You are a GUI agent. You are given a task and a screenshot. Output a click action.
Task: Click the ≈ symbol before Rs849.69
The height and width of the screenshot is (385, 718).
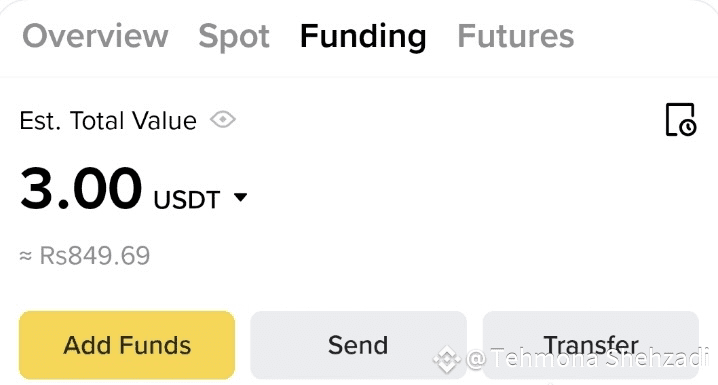pos(26,256)
